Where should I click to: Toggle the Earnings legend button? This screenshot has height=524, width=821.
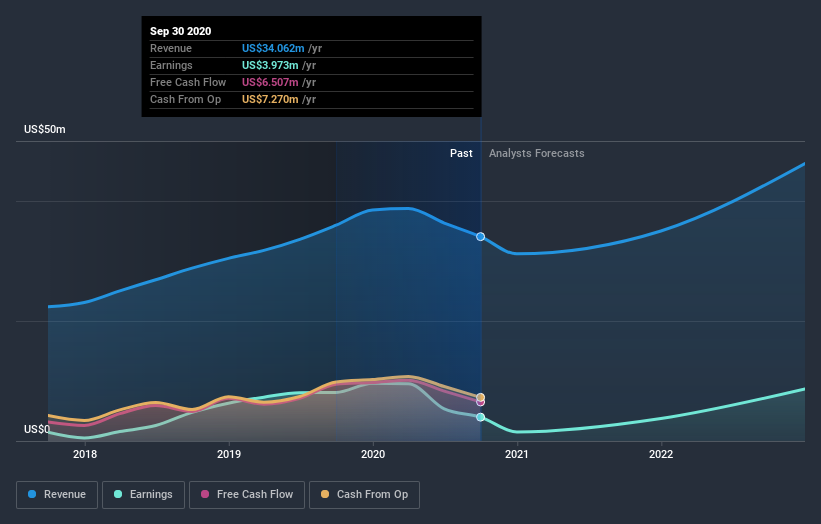143,495
